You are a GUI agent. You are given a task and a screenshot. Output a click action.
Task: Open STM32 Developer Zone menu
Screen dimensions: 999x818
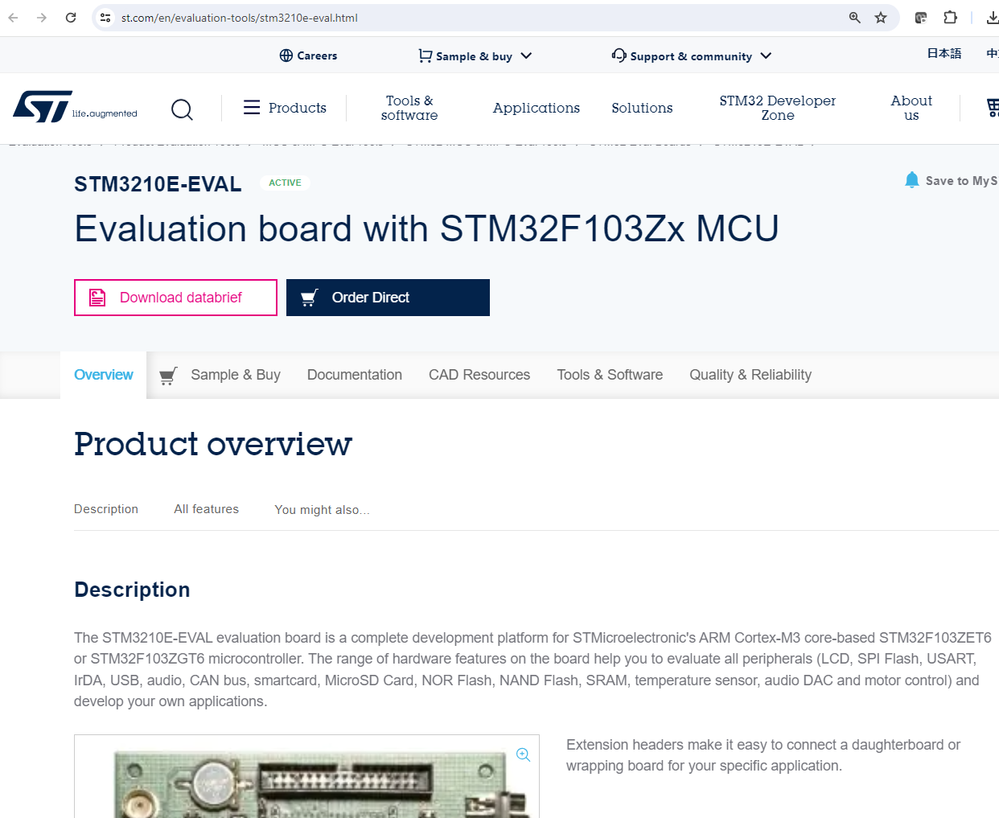tap(777, 108)
